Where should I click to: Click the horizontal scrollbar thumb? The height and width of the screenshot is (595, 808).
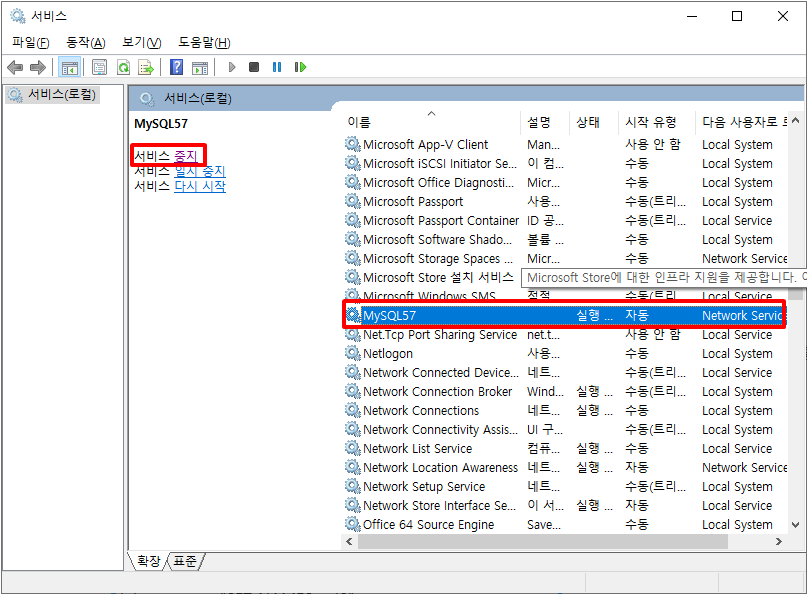(x=543, y=541)
